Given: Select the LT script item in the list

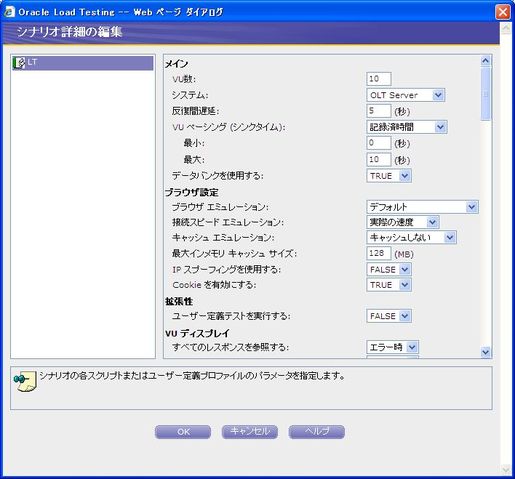Looking at the screenshot, I should [x=83, y=63].
